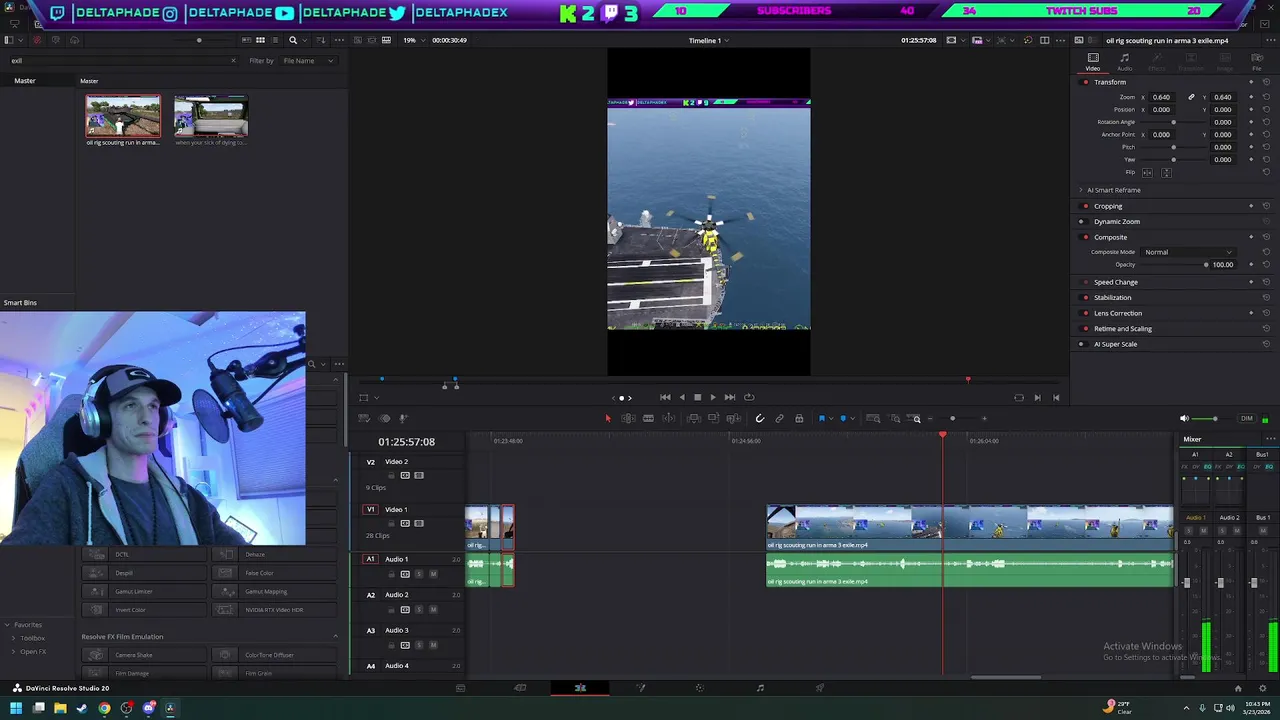Jump to the first frame button
Image resolution: width=1280 pixels, height=720 pixels.
coord(665,397)
